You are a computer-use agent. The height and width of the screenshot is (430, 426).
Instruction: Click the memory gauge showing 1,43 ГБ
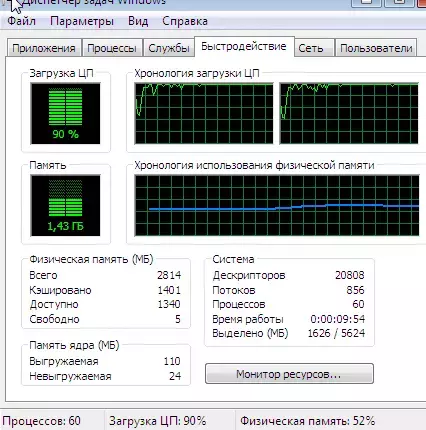pos(65,205)
